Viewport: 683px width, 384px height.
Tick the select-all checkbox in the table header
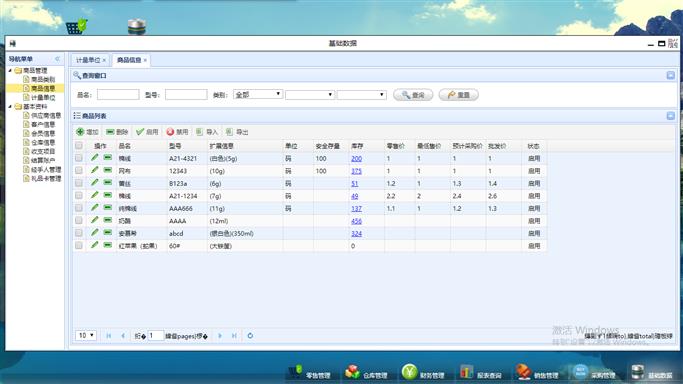click(79, 145)
